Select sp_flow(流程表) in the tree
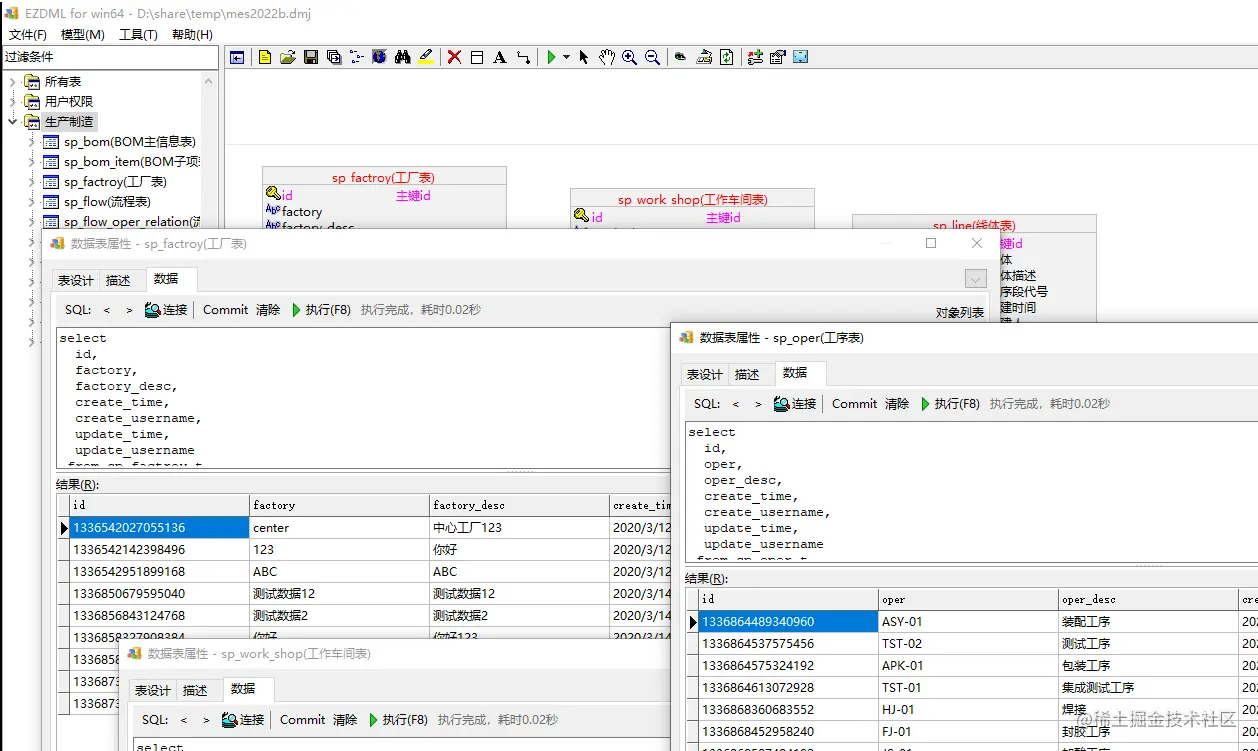Image resolution: width=1258 pixels, height=751 pixels. tap(107, 202)
